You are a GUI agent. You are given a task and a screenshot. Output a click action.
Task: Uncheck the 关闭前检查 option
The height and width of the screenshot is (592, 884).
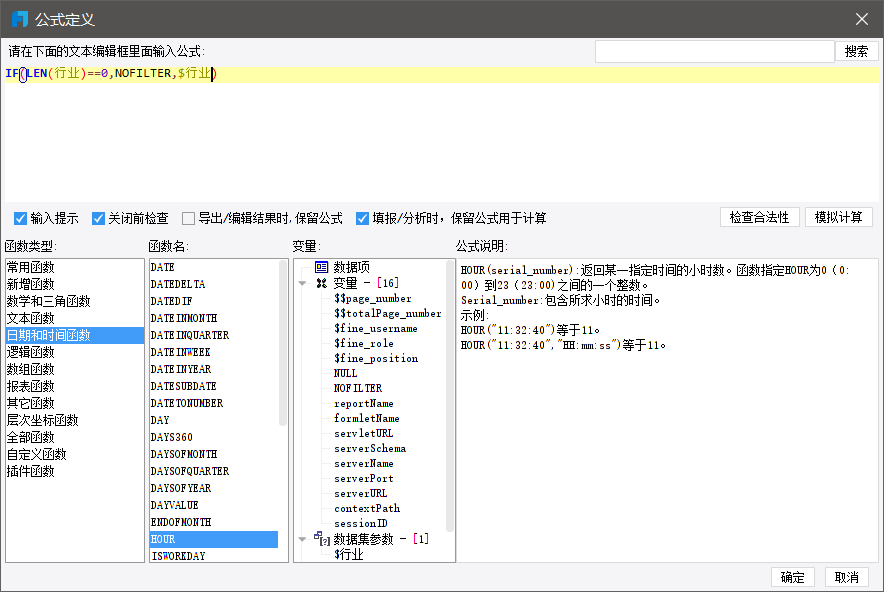coord(99,218)
